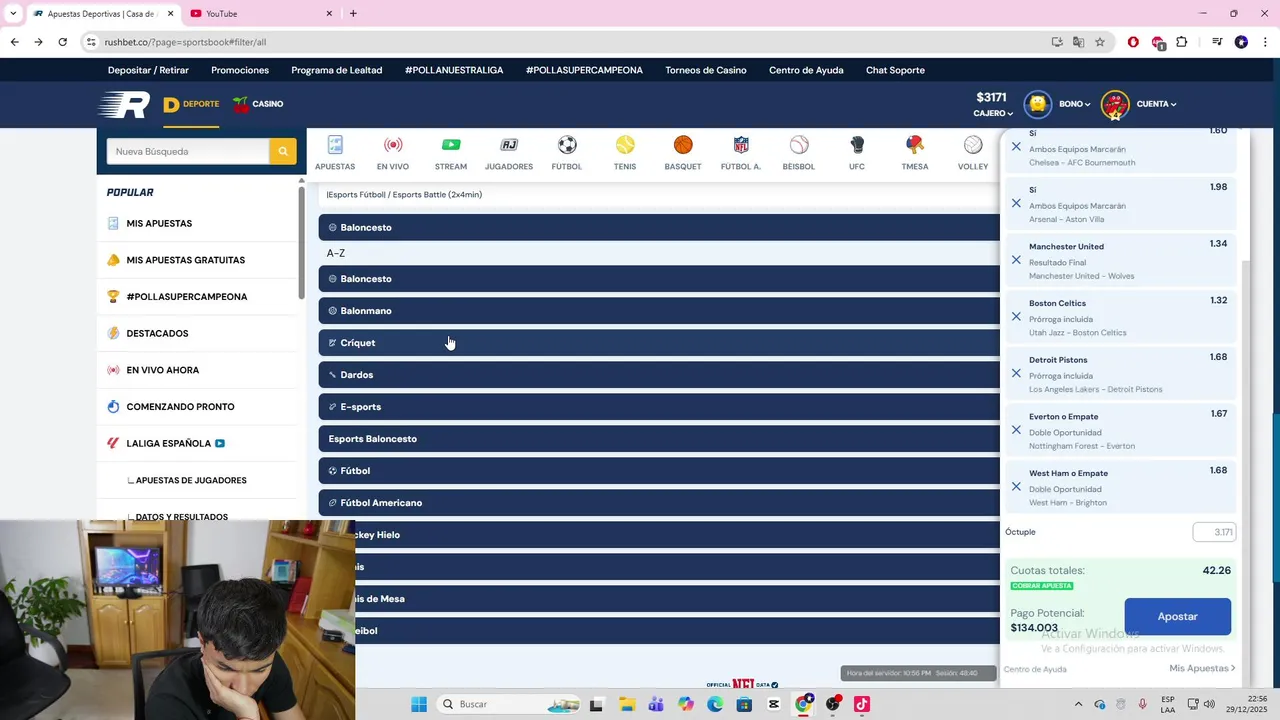1280x720 pixels.
Task: Click the Óctuple stake amount field
Action: coord(1214,532)
